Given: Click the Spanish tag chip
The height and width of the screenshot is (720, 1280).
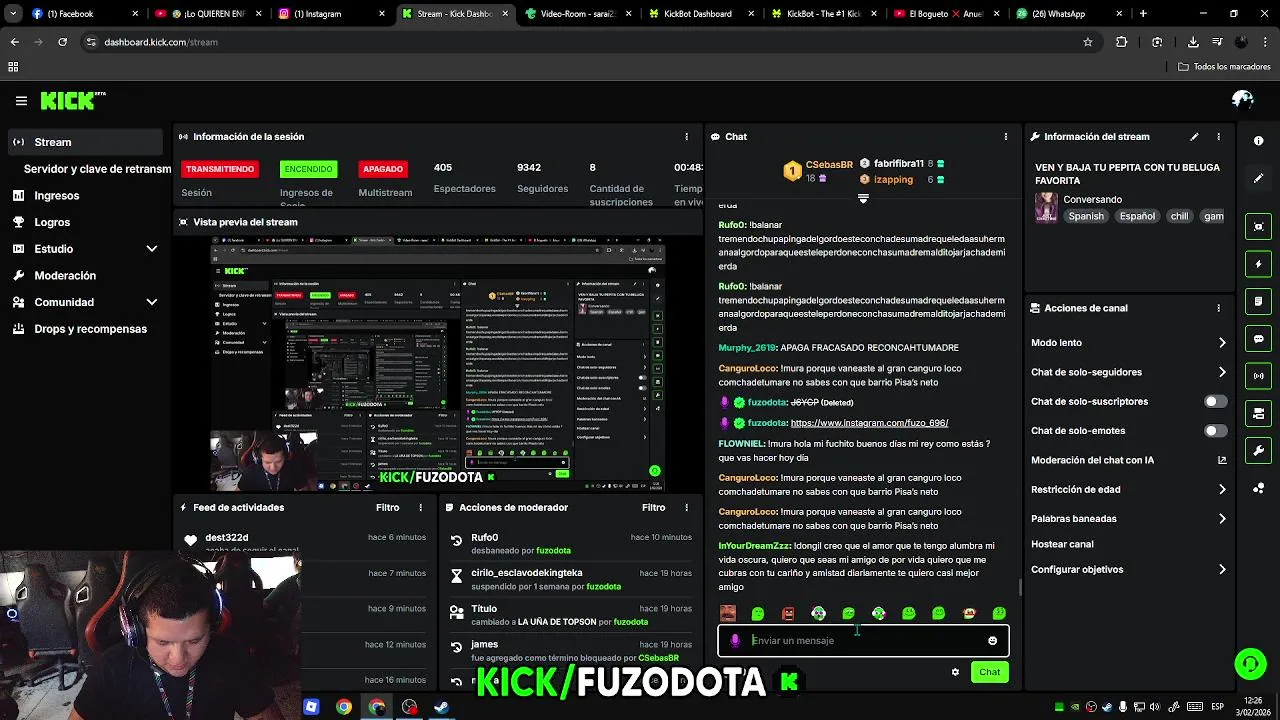Looking at the screenshot, I should tap(1085, 216).
